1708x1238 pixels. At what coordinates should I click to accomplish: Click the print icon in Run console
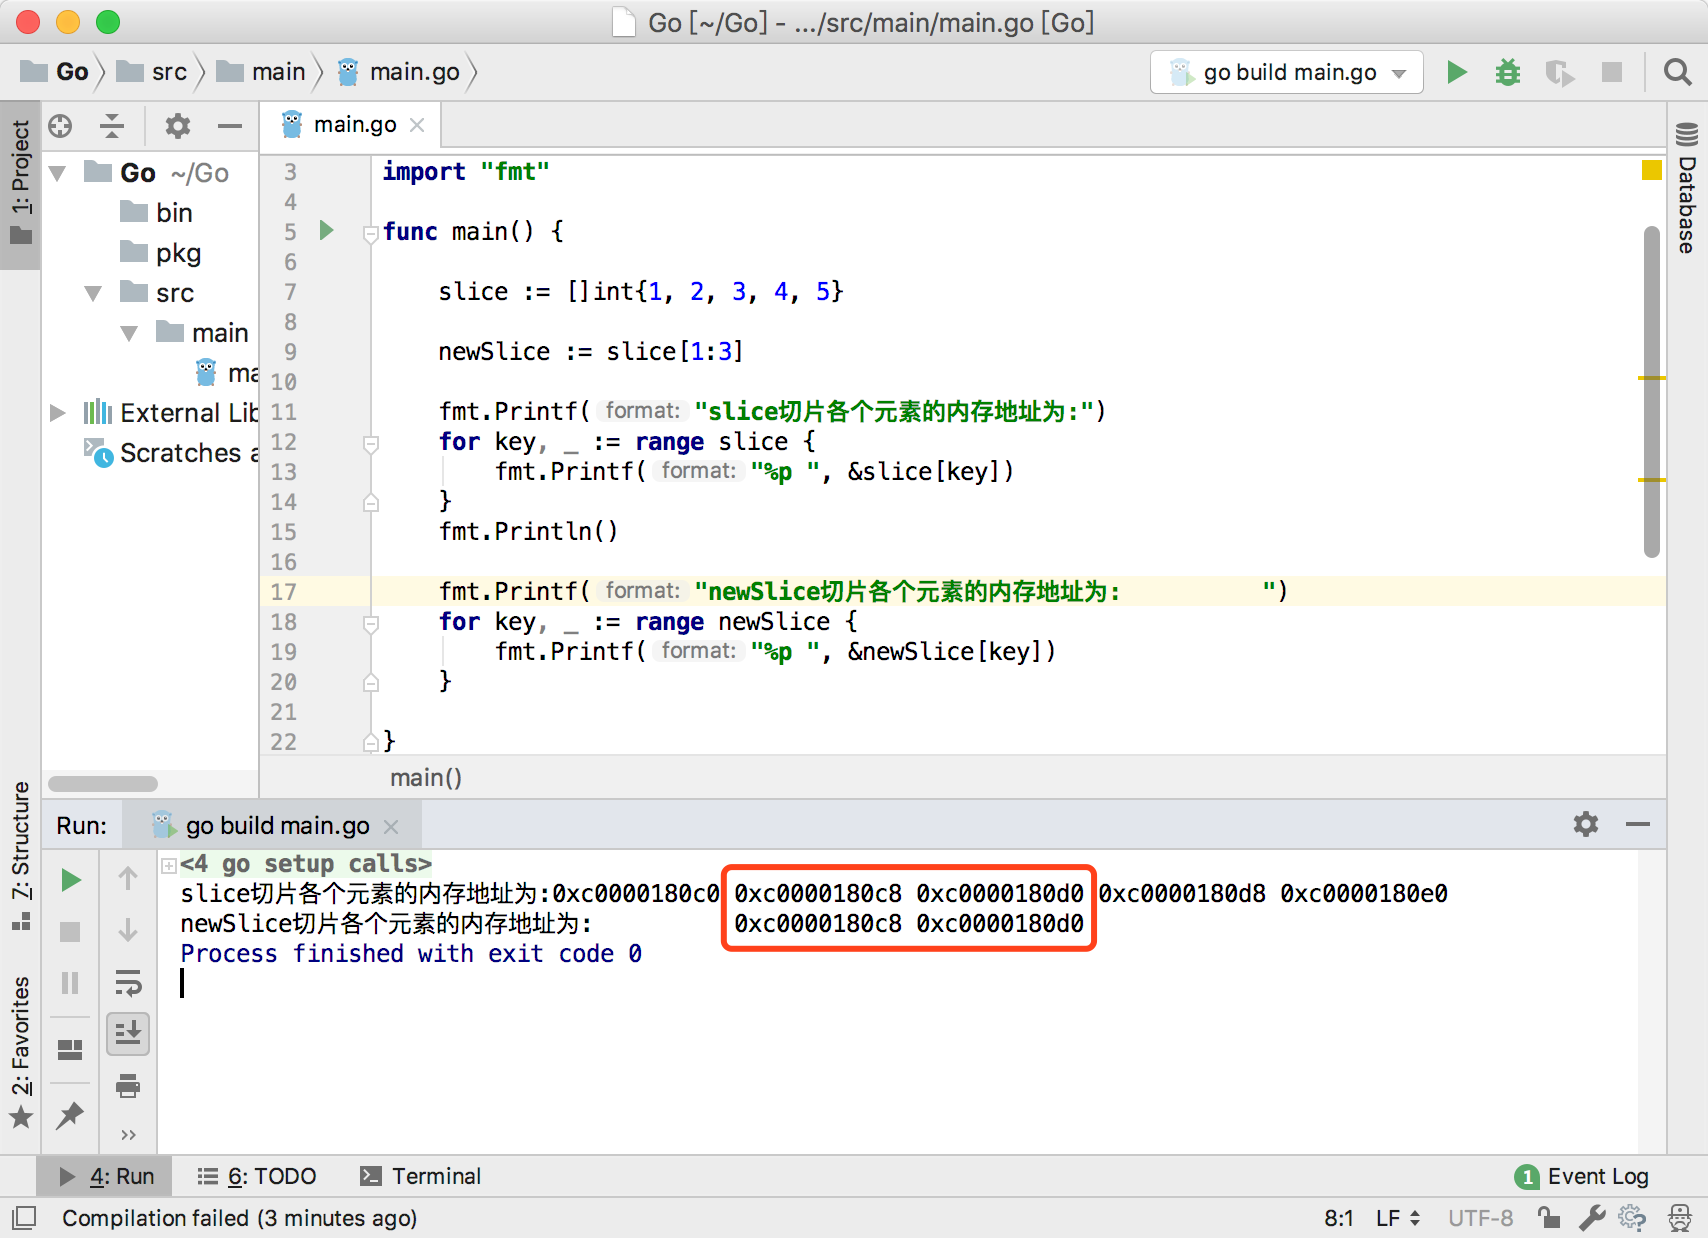point(128,1086)
